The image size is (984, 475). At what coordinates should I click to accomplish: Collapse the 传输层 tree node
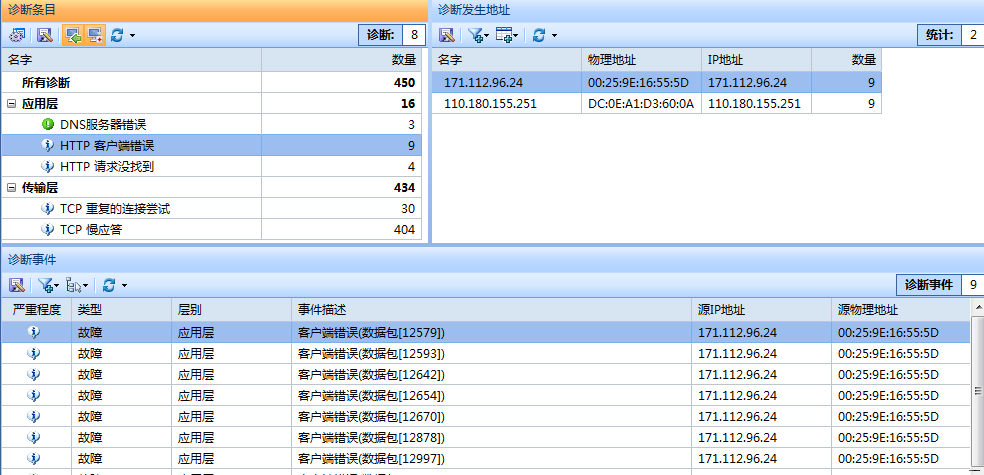(11, 187)
